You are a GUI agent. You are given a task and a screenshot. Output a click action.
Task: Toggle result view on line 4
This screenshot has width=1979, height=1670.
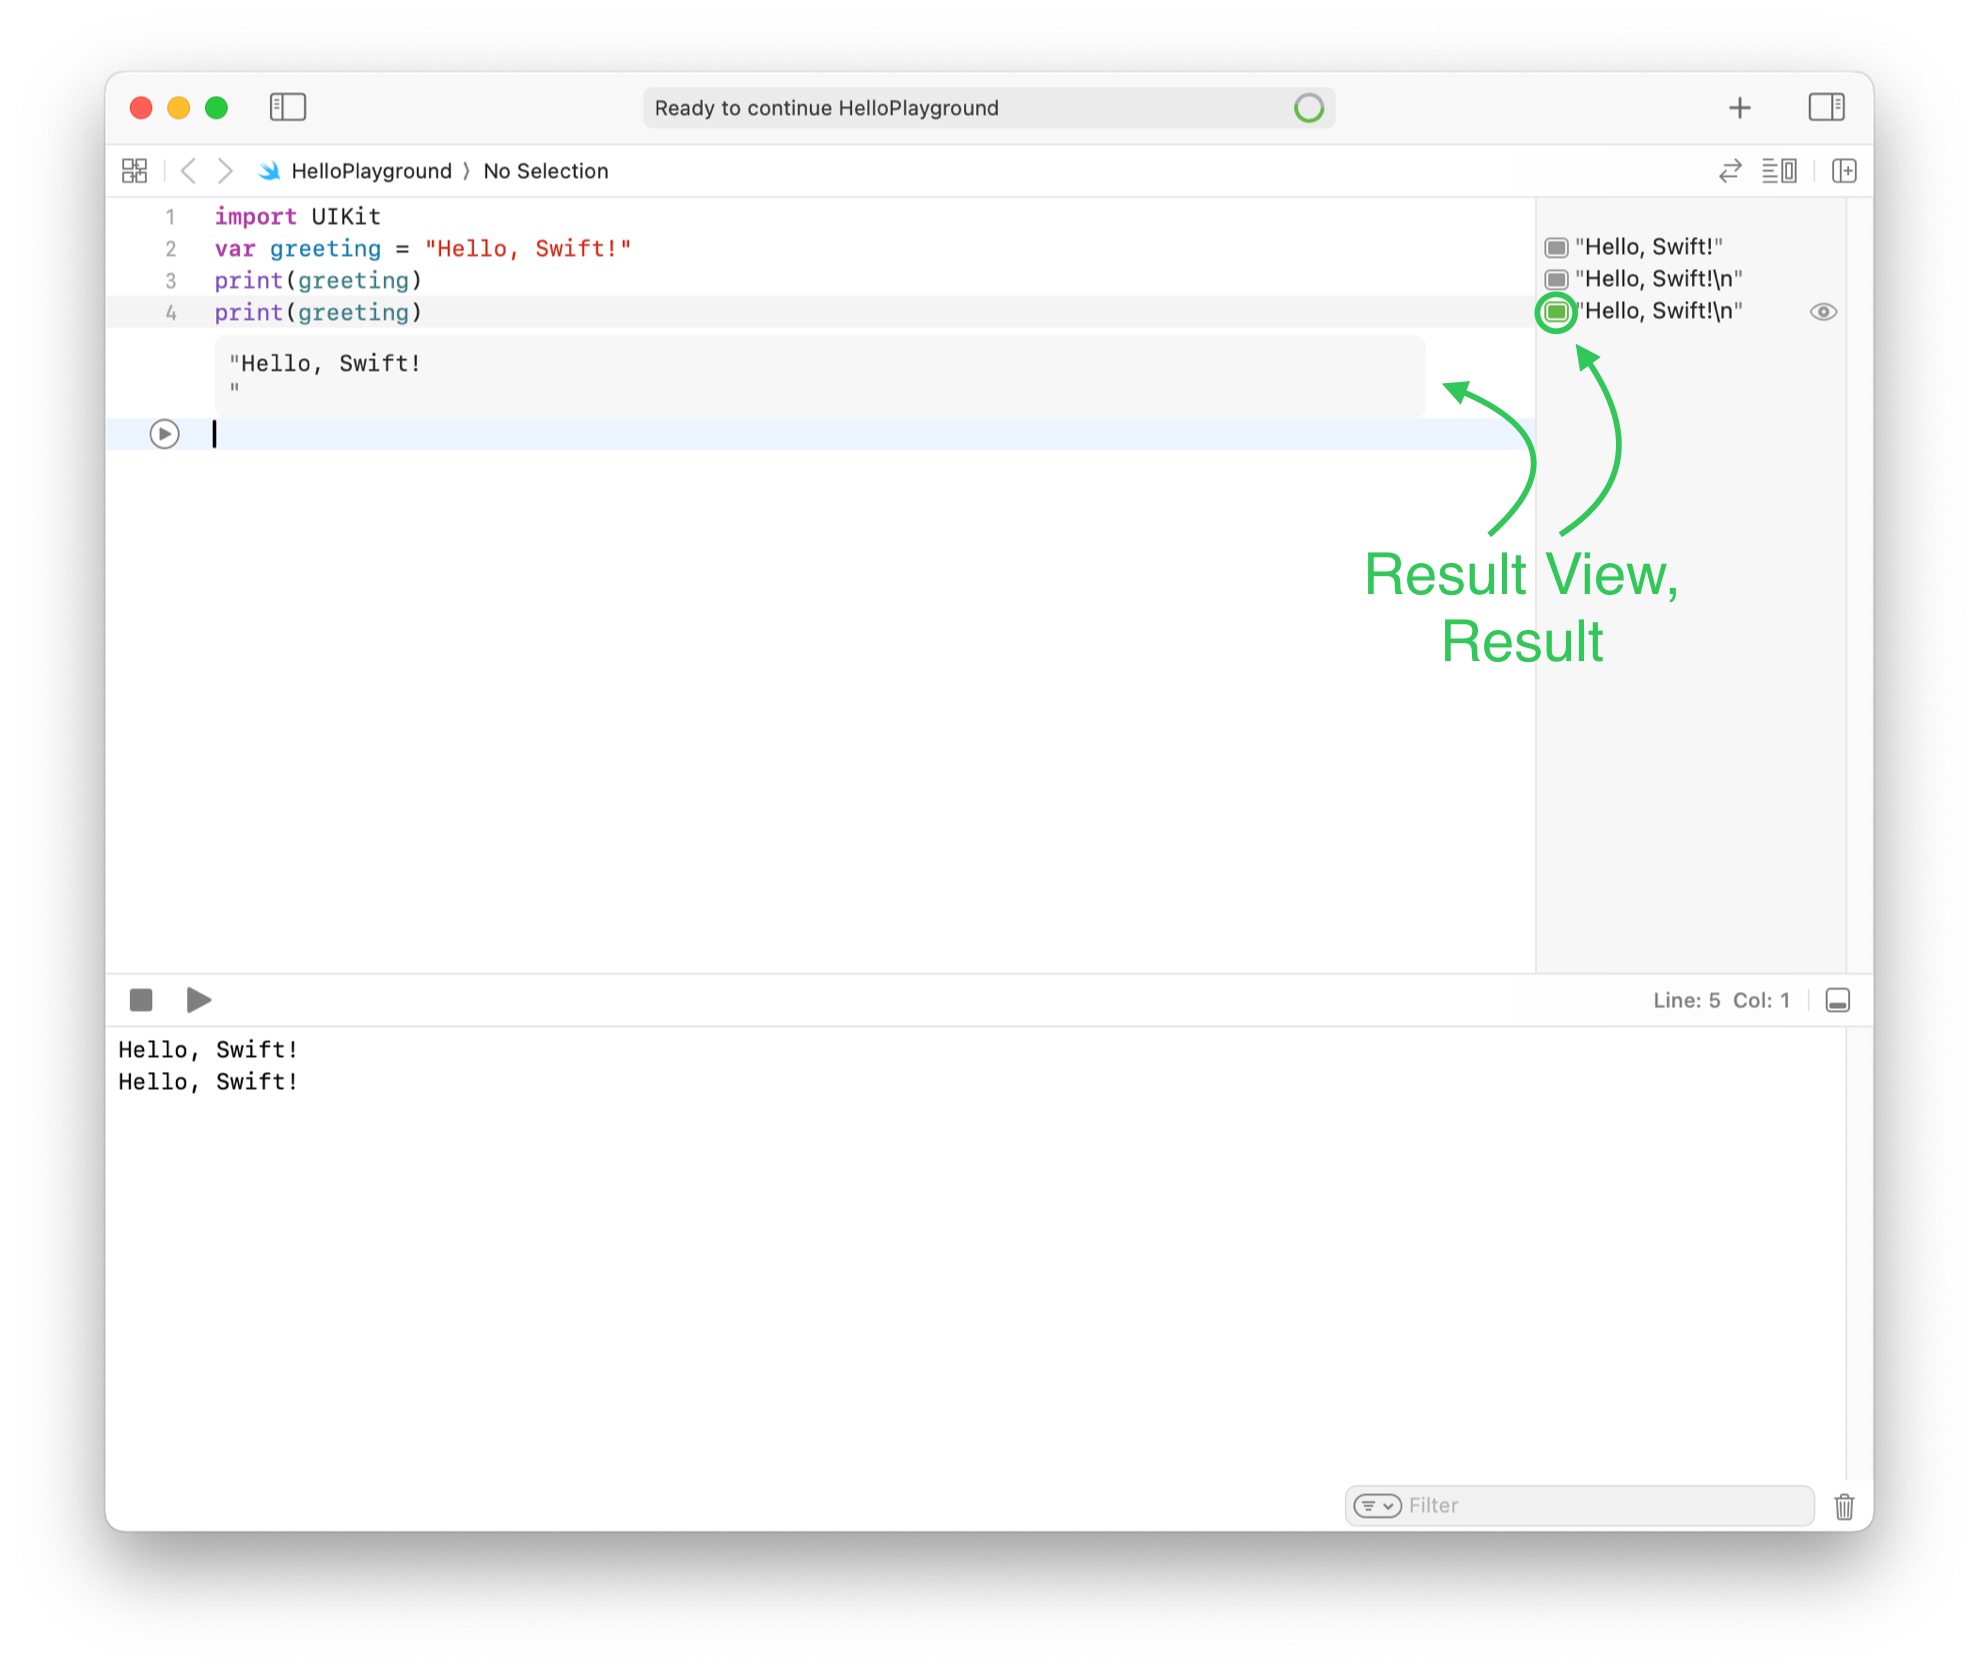1556,312
